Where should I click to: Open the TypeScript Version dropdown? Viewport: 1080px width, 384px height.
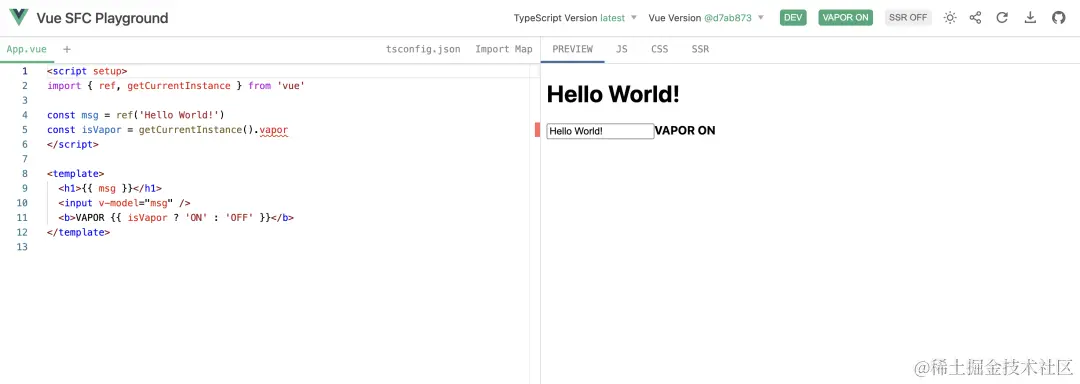575,18
